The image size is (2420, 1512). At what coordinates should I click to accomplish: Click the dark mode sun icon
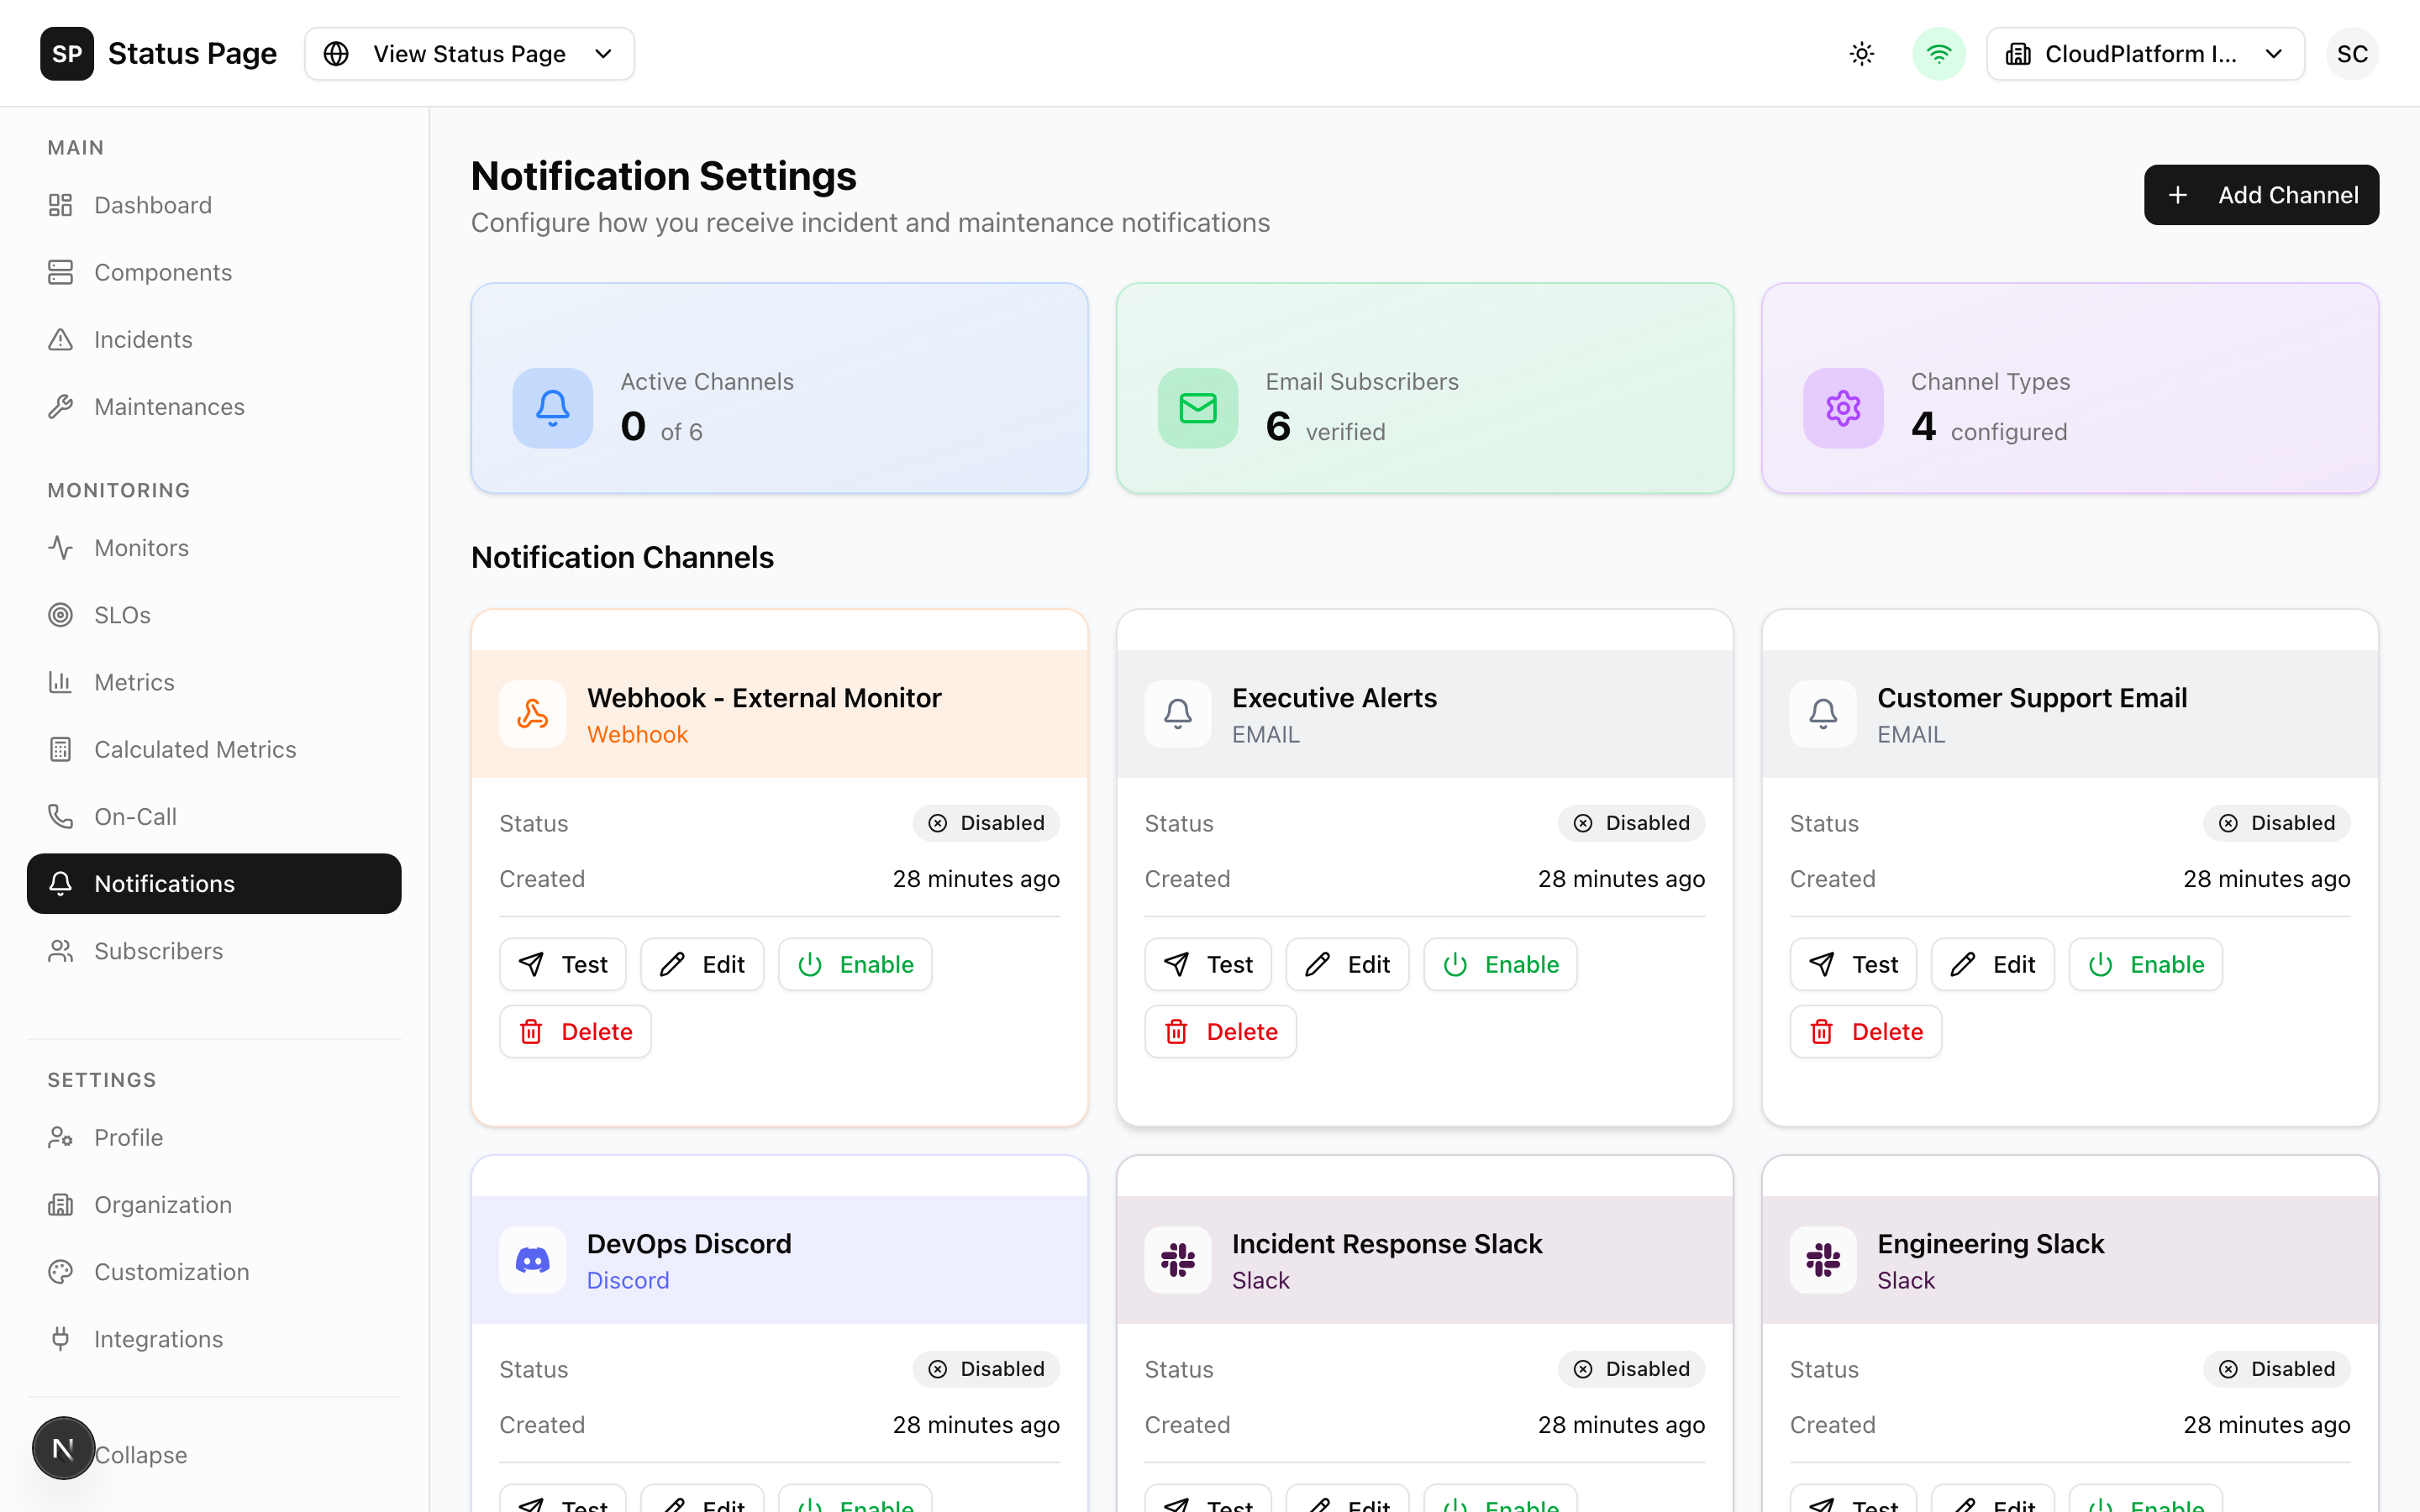1860,53
